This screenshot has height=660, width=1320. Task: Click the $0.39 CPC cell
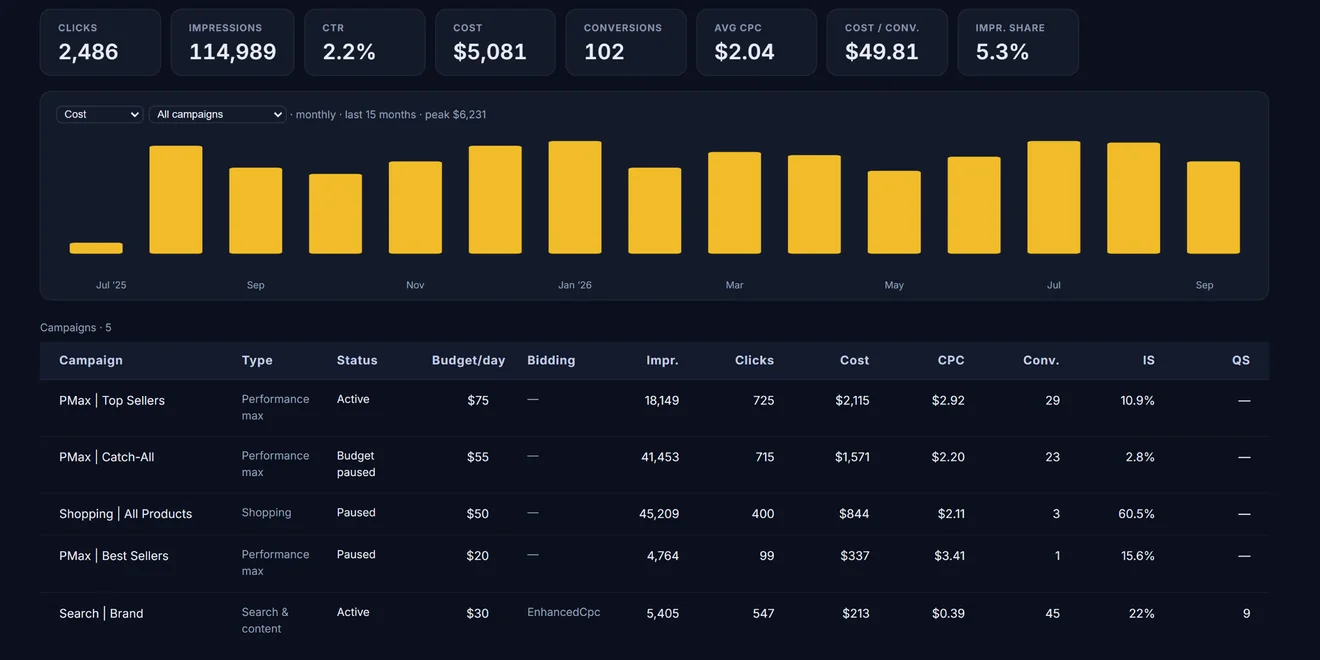tap(949, 613)
